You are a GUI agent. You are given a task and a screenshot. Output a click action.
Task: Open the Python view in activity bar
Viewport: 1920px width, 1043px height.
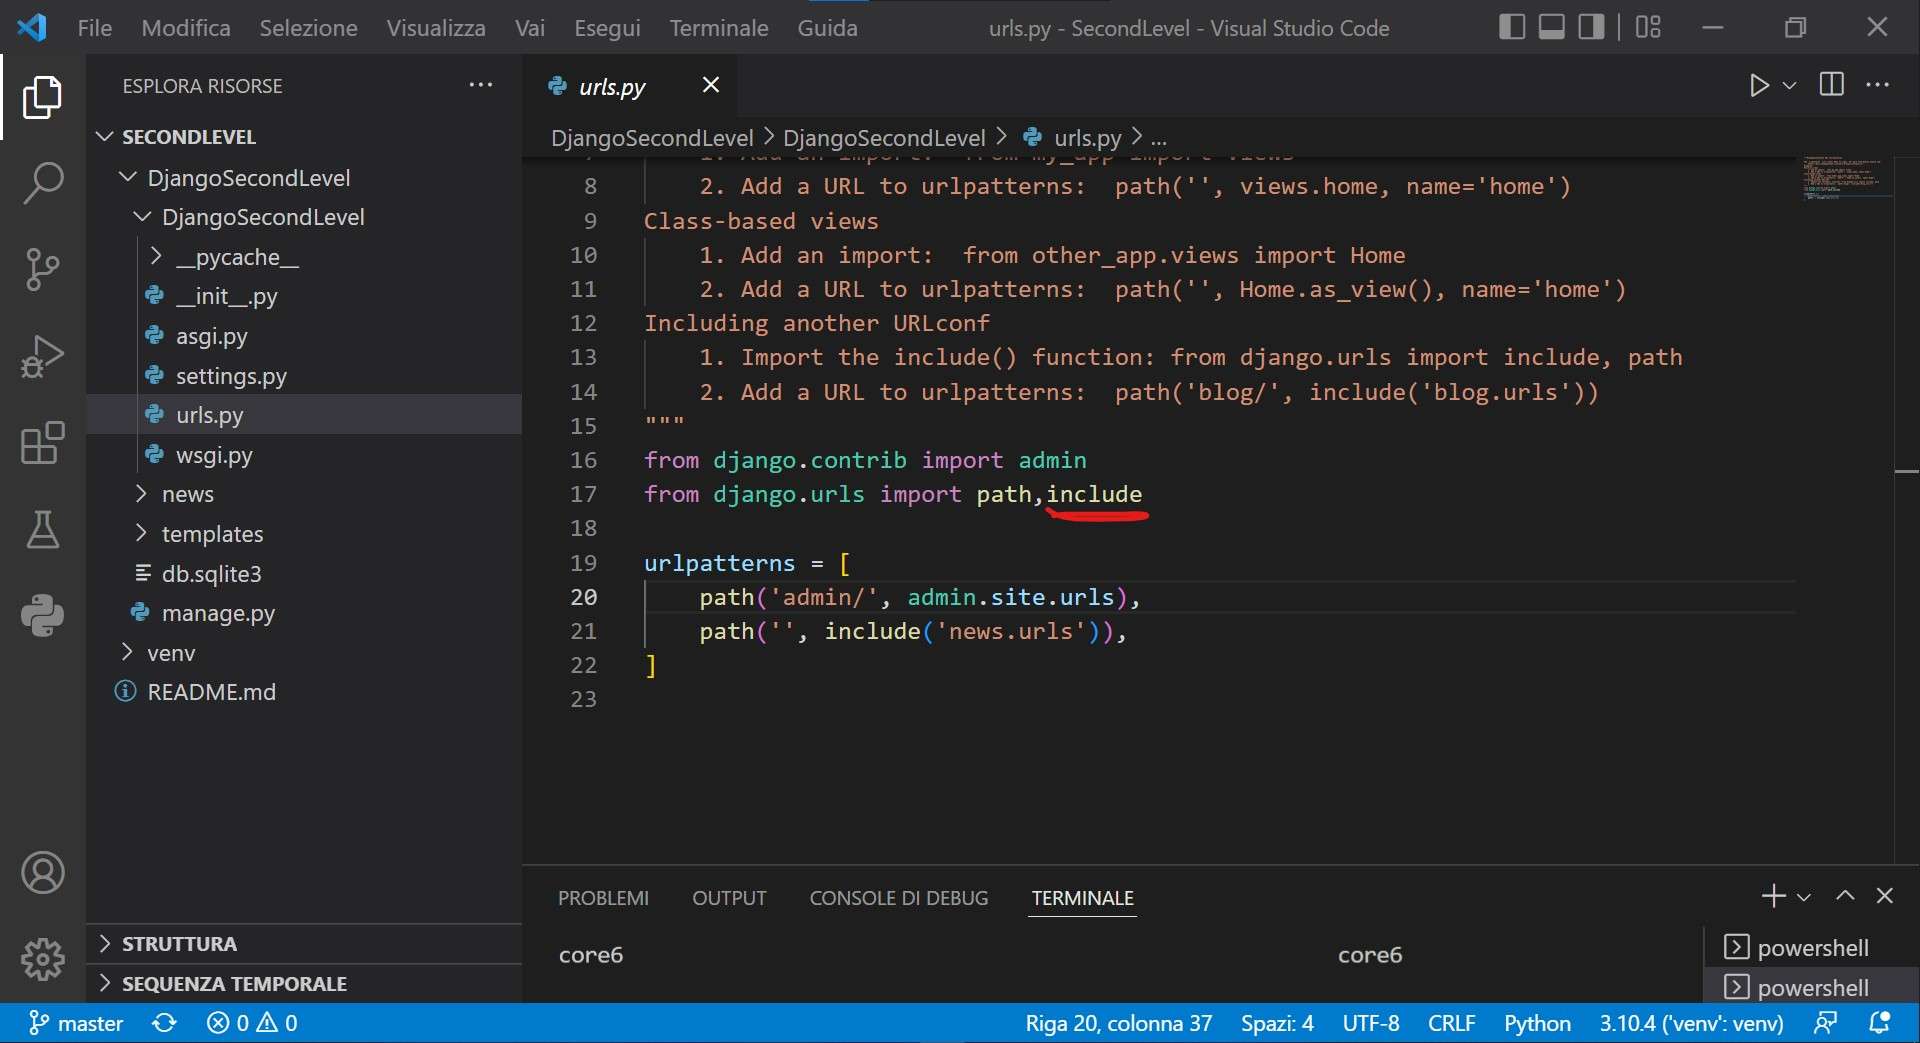(42, 615)
